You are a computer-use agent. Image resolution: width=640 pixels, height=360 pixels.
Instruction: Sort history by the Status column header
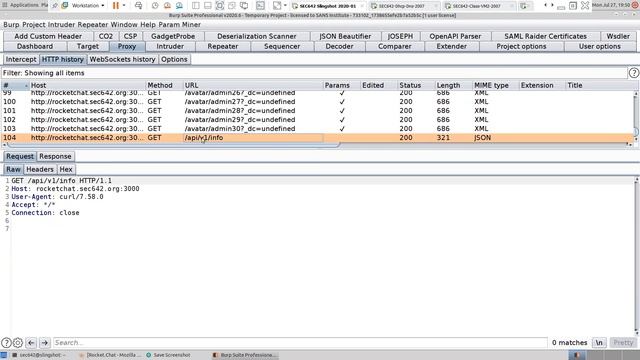[416, 85]
